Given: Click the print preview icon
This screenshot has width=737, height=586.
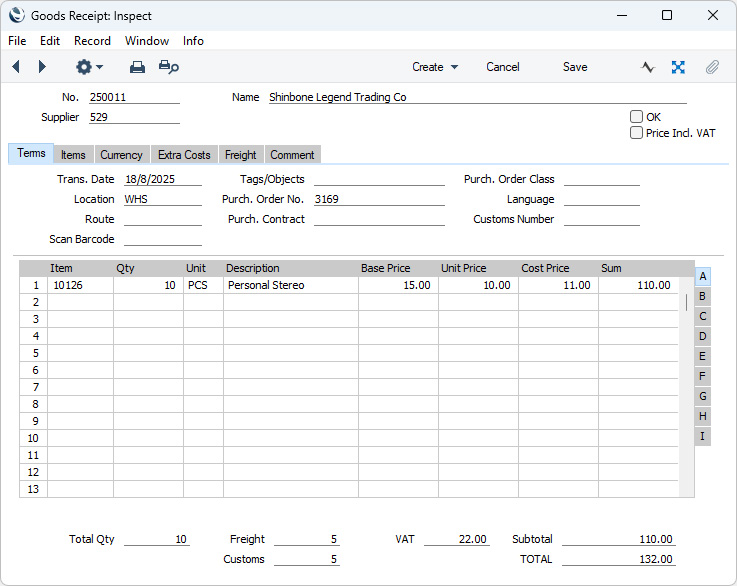Looking at the screenshot, I should [x=169, y=67].
